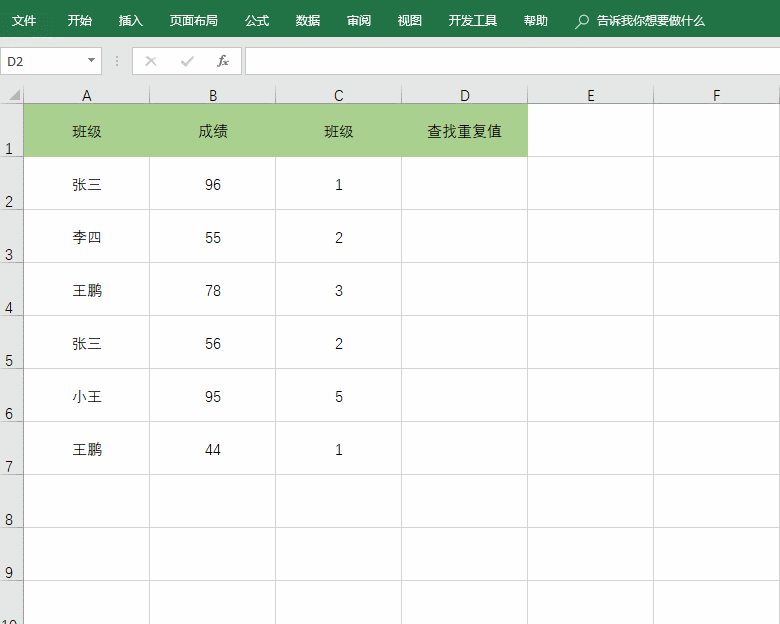Select row 3 header
Image resolution: width=780 pixels, height=624 pixels.
11,236
